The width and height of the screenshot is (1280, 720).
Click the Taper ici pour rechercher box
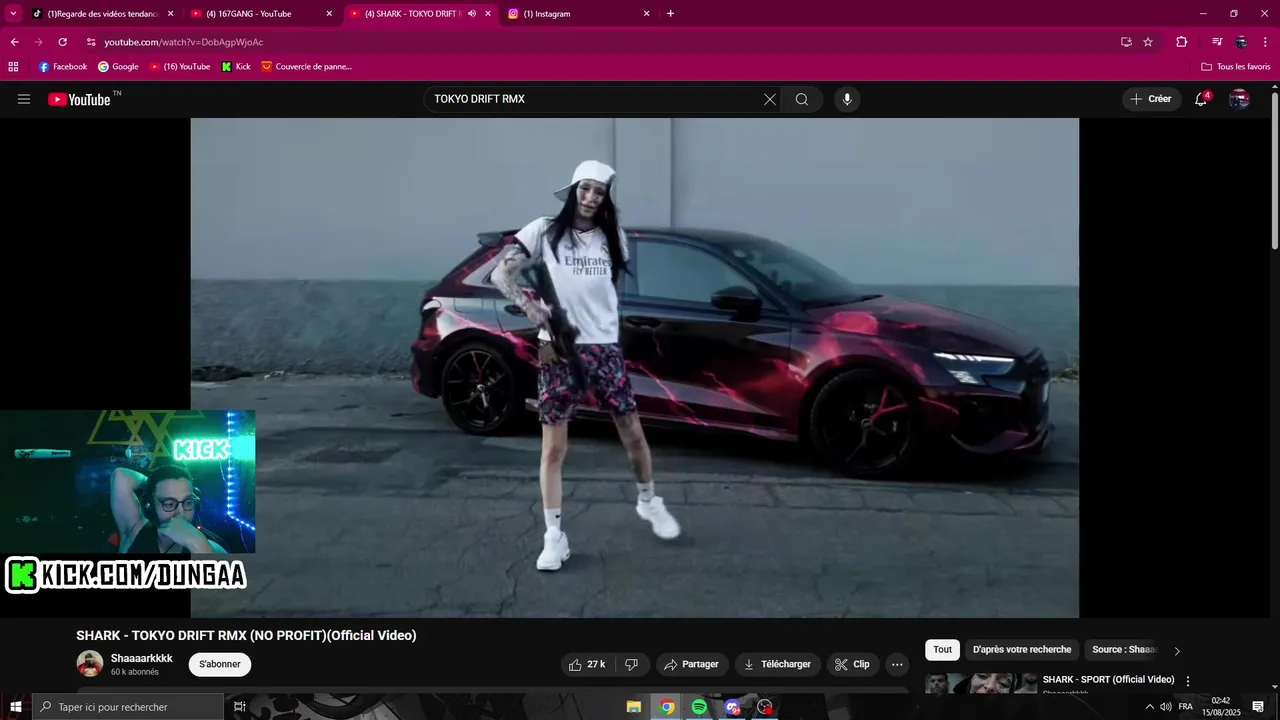[128, 707]
